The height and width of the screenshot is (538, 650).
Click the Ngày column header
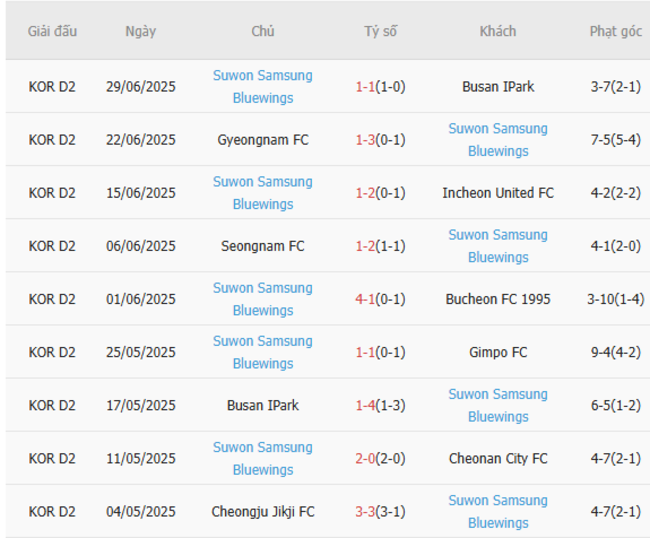(x=141, y=31)
